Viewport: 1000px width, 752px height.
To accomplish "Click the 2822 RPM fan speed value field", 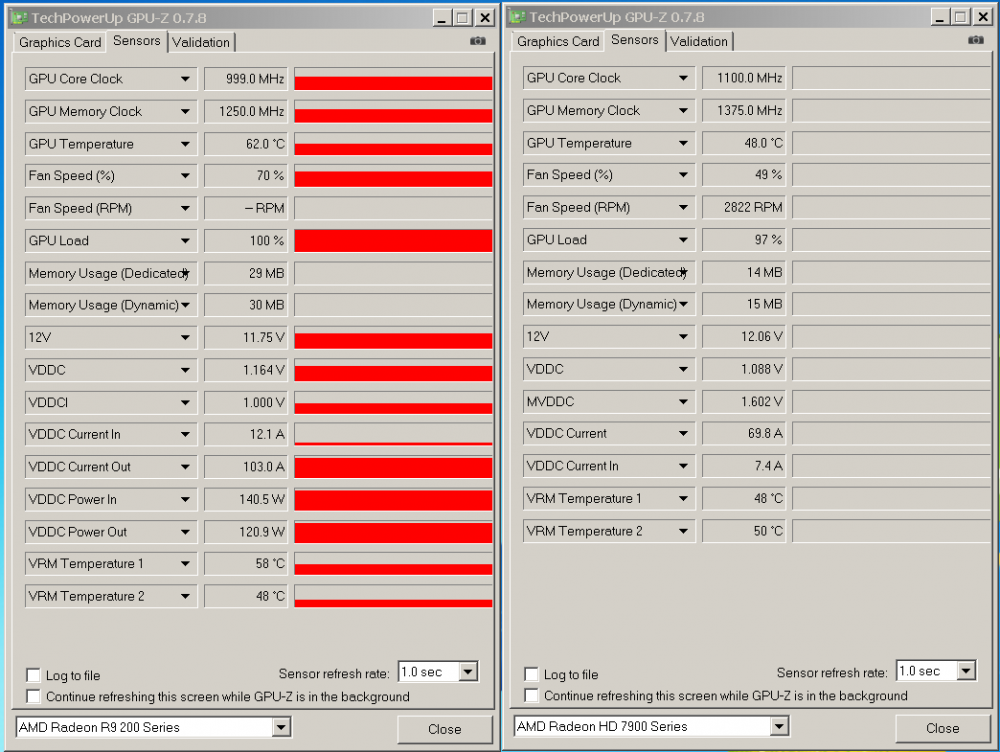I will (x=744, y=207).
